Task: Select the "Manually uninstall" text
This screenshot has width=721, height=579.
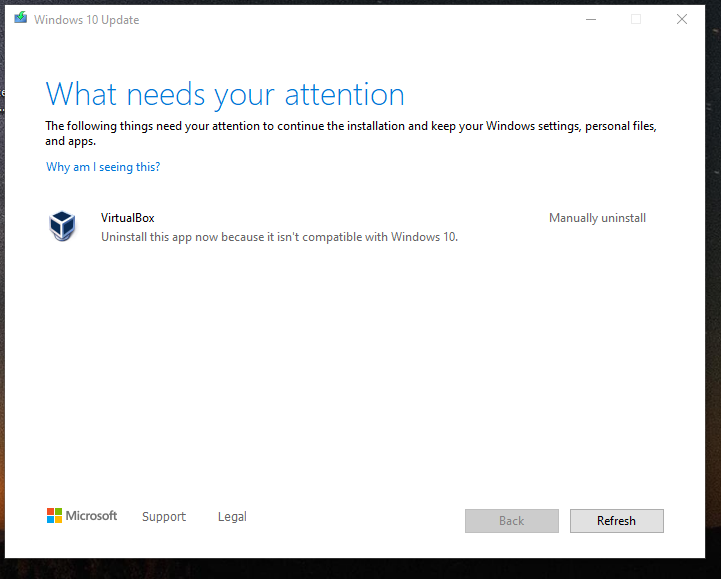Action: pyautogui.click(x=597, y=218)
